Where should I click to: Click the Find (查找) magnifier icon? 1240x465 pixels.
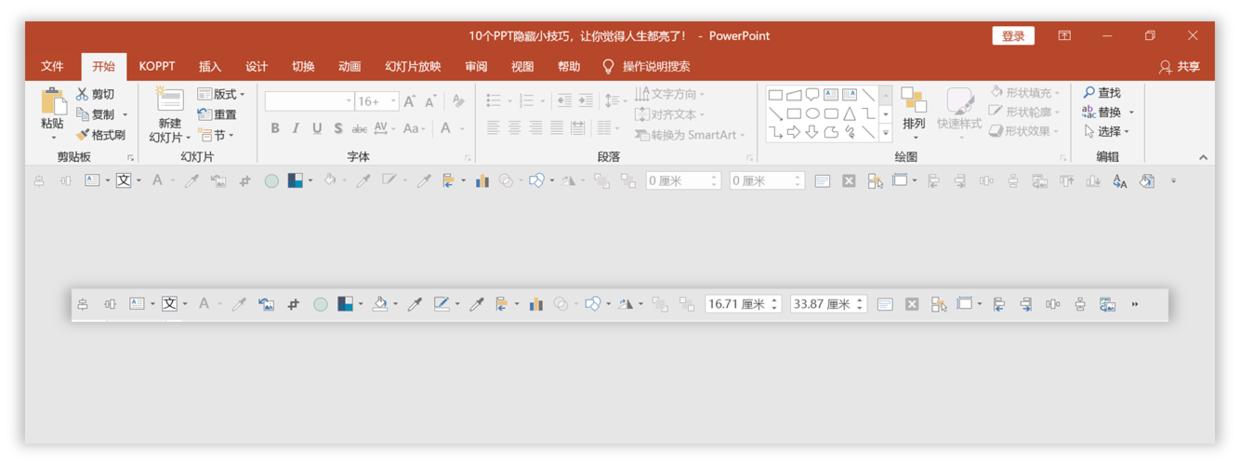(1089, 93)
